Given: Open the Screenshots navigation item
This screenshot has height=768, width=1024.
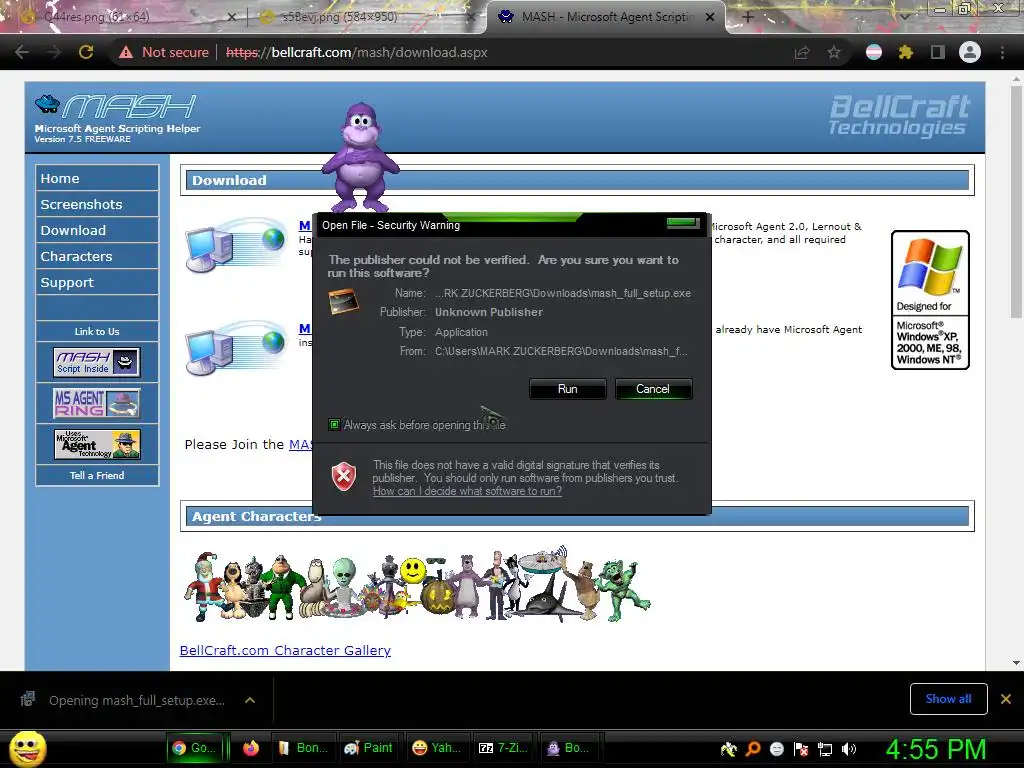Looking at the screenshot, I should click(x=97, y=204).
